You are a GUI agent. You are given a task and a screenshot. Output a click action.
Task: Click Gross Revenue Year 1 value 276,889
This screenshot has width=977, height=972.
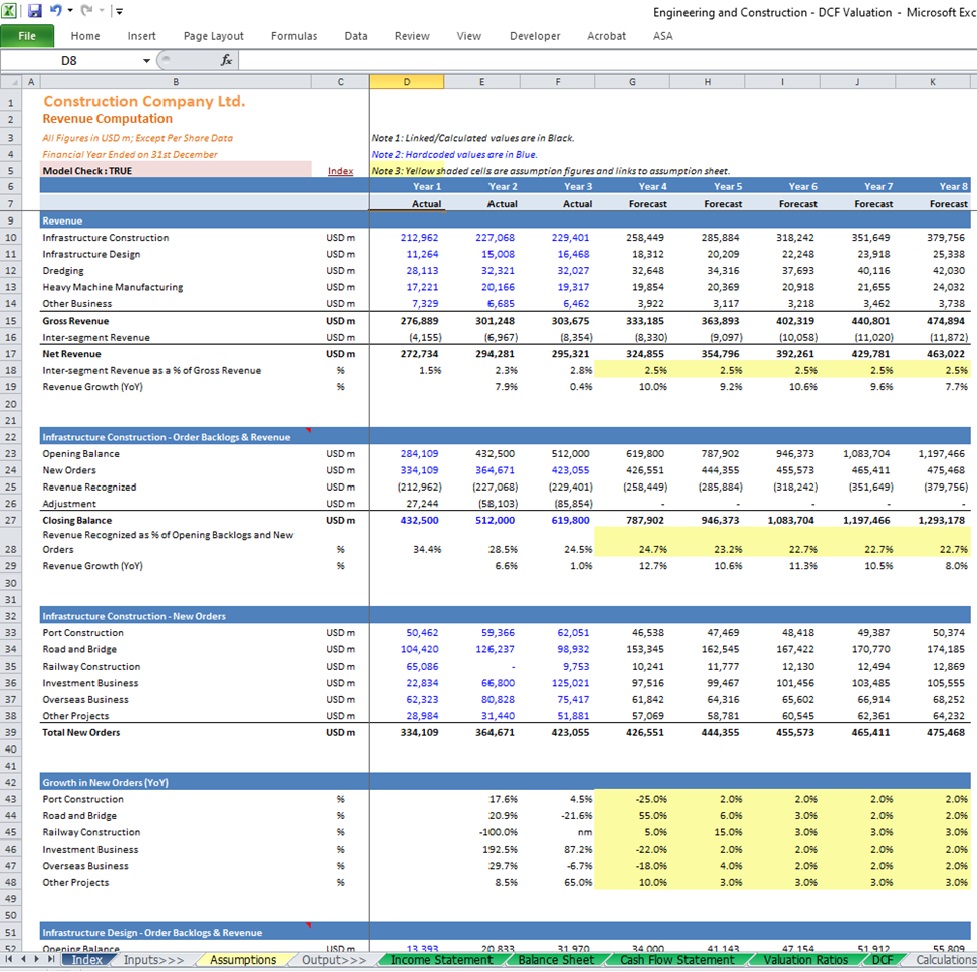click(x=419, y=321)
